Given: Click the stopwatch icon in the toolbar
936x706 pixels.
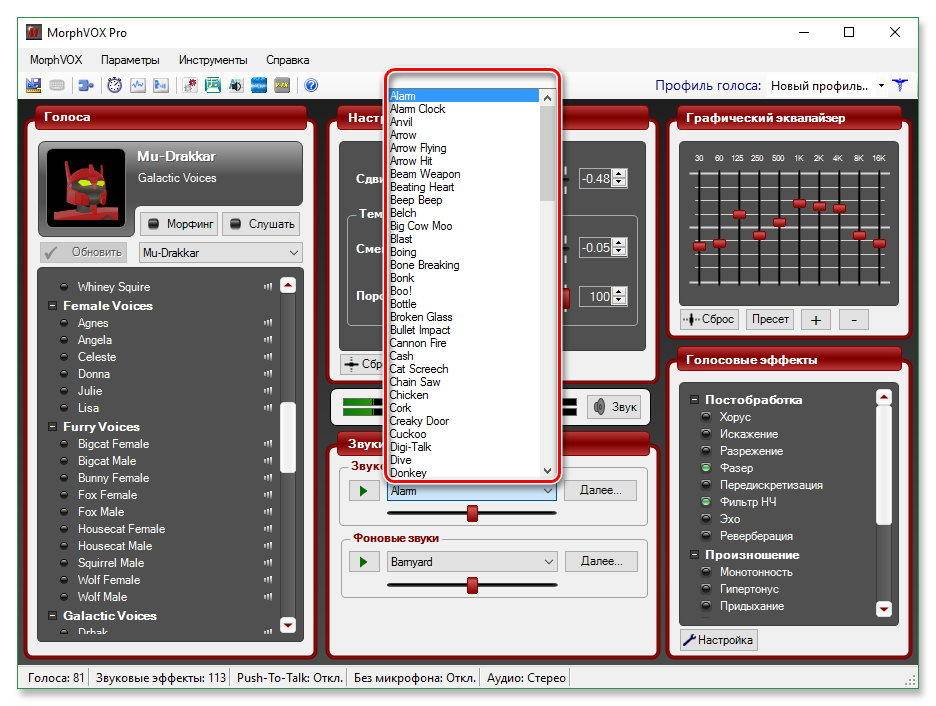Looking at the screenshot, I should (x=115, y=86).
